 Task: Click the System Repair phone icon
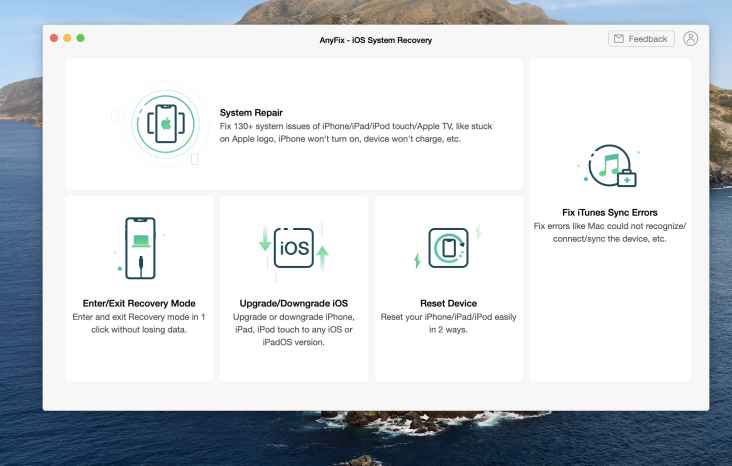[160, 125]
